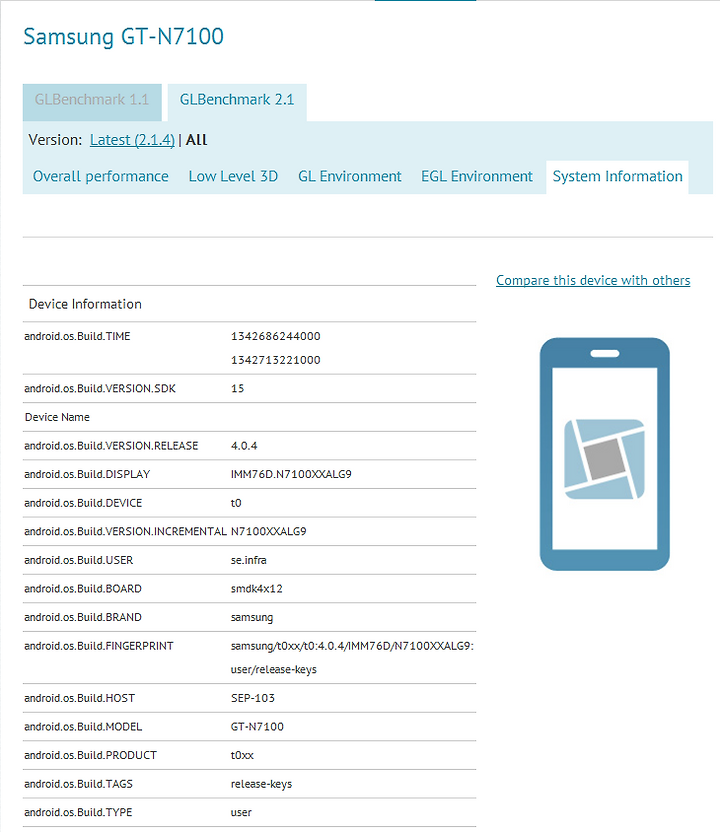Select the android.os.Build.TIME label
The width and height of the screenshot is (720, 832).
tap(77, 336)
